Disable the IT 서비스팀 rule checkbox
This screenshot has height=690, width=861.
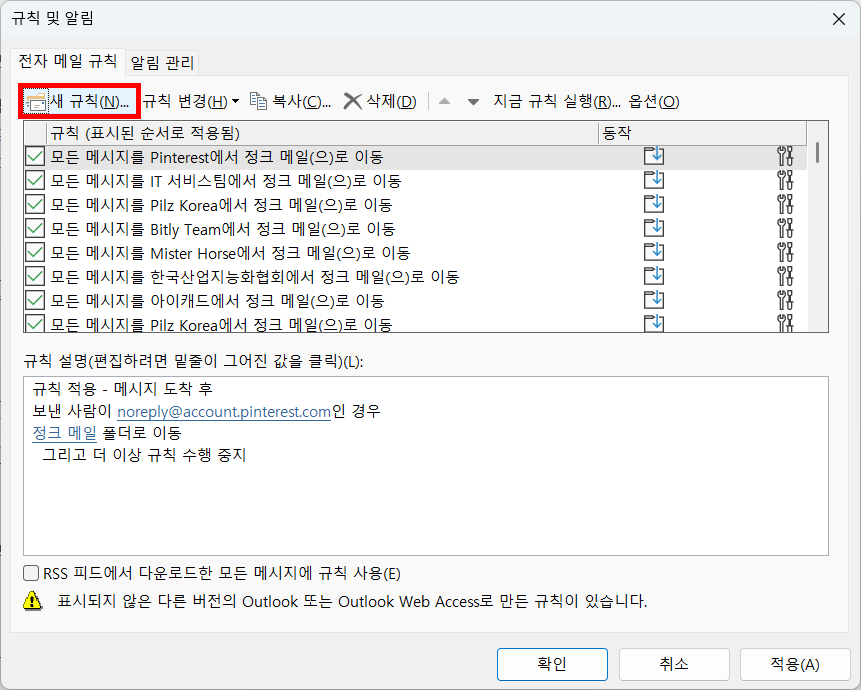(x=33, y=179)
